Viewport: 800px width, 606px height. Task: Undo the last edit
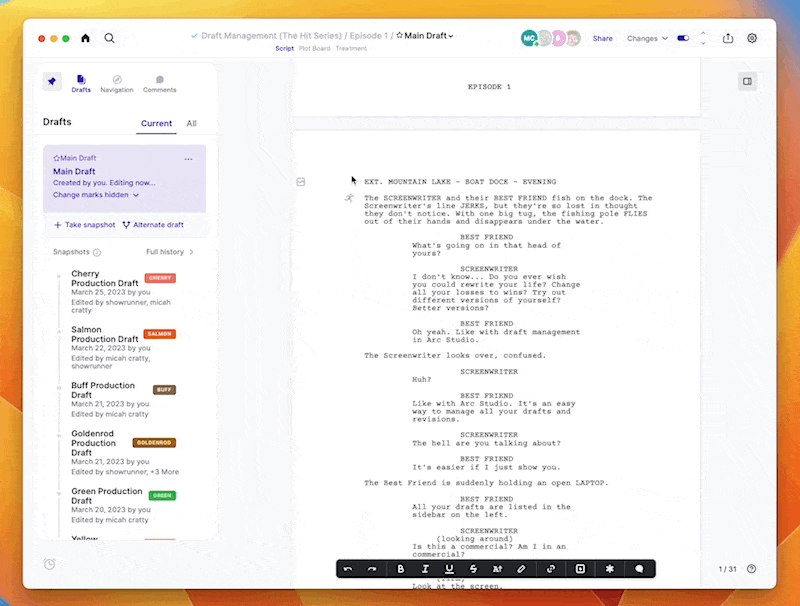(x=348, y=569)
